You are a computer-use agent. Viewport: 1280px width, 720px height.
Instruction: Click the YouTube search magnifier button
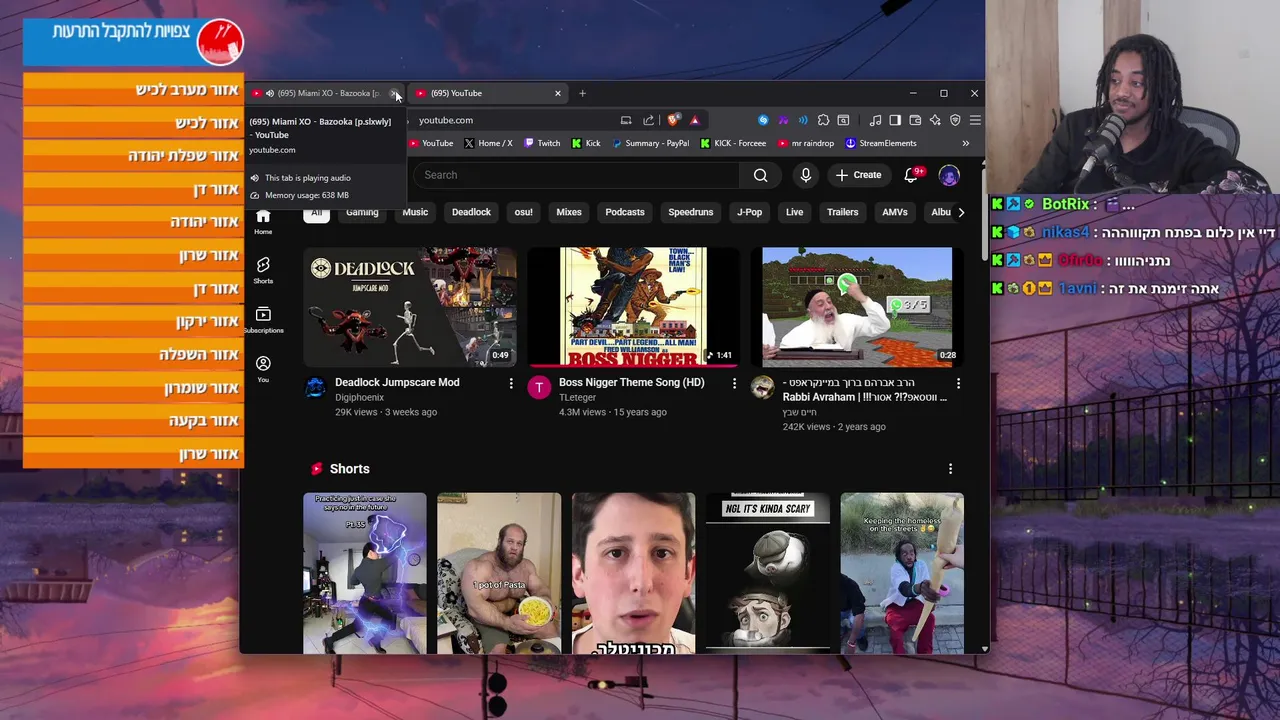click(x=761, y=175)
